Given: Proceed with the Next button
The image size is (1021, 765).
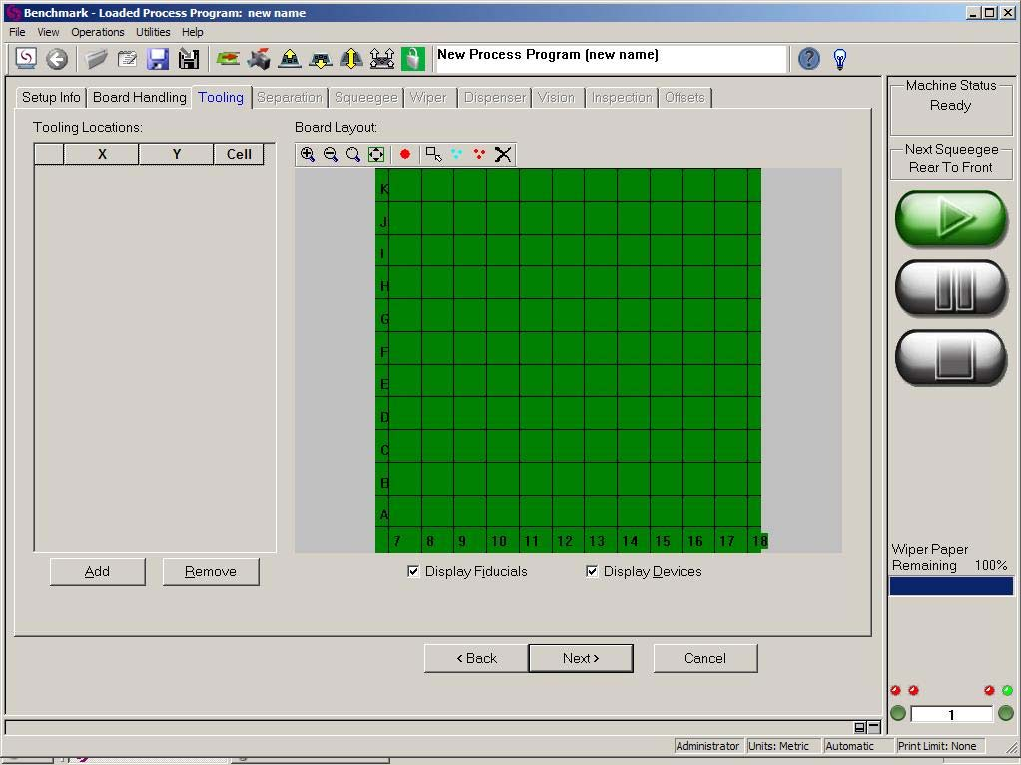Looking at the screenshot, I should [x=581, y=658].
